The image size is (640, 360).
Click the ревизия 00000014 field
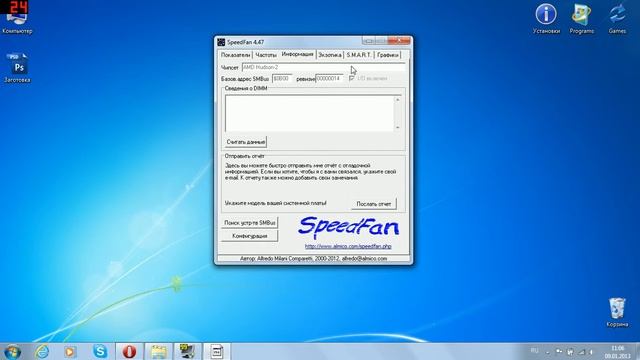coord(329,78)
